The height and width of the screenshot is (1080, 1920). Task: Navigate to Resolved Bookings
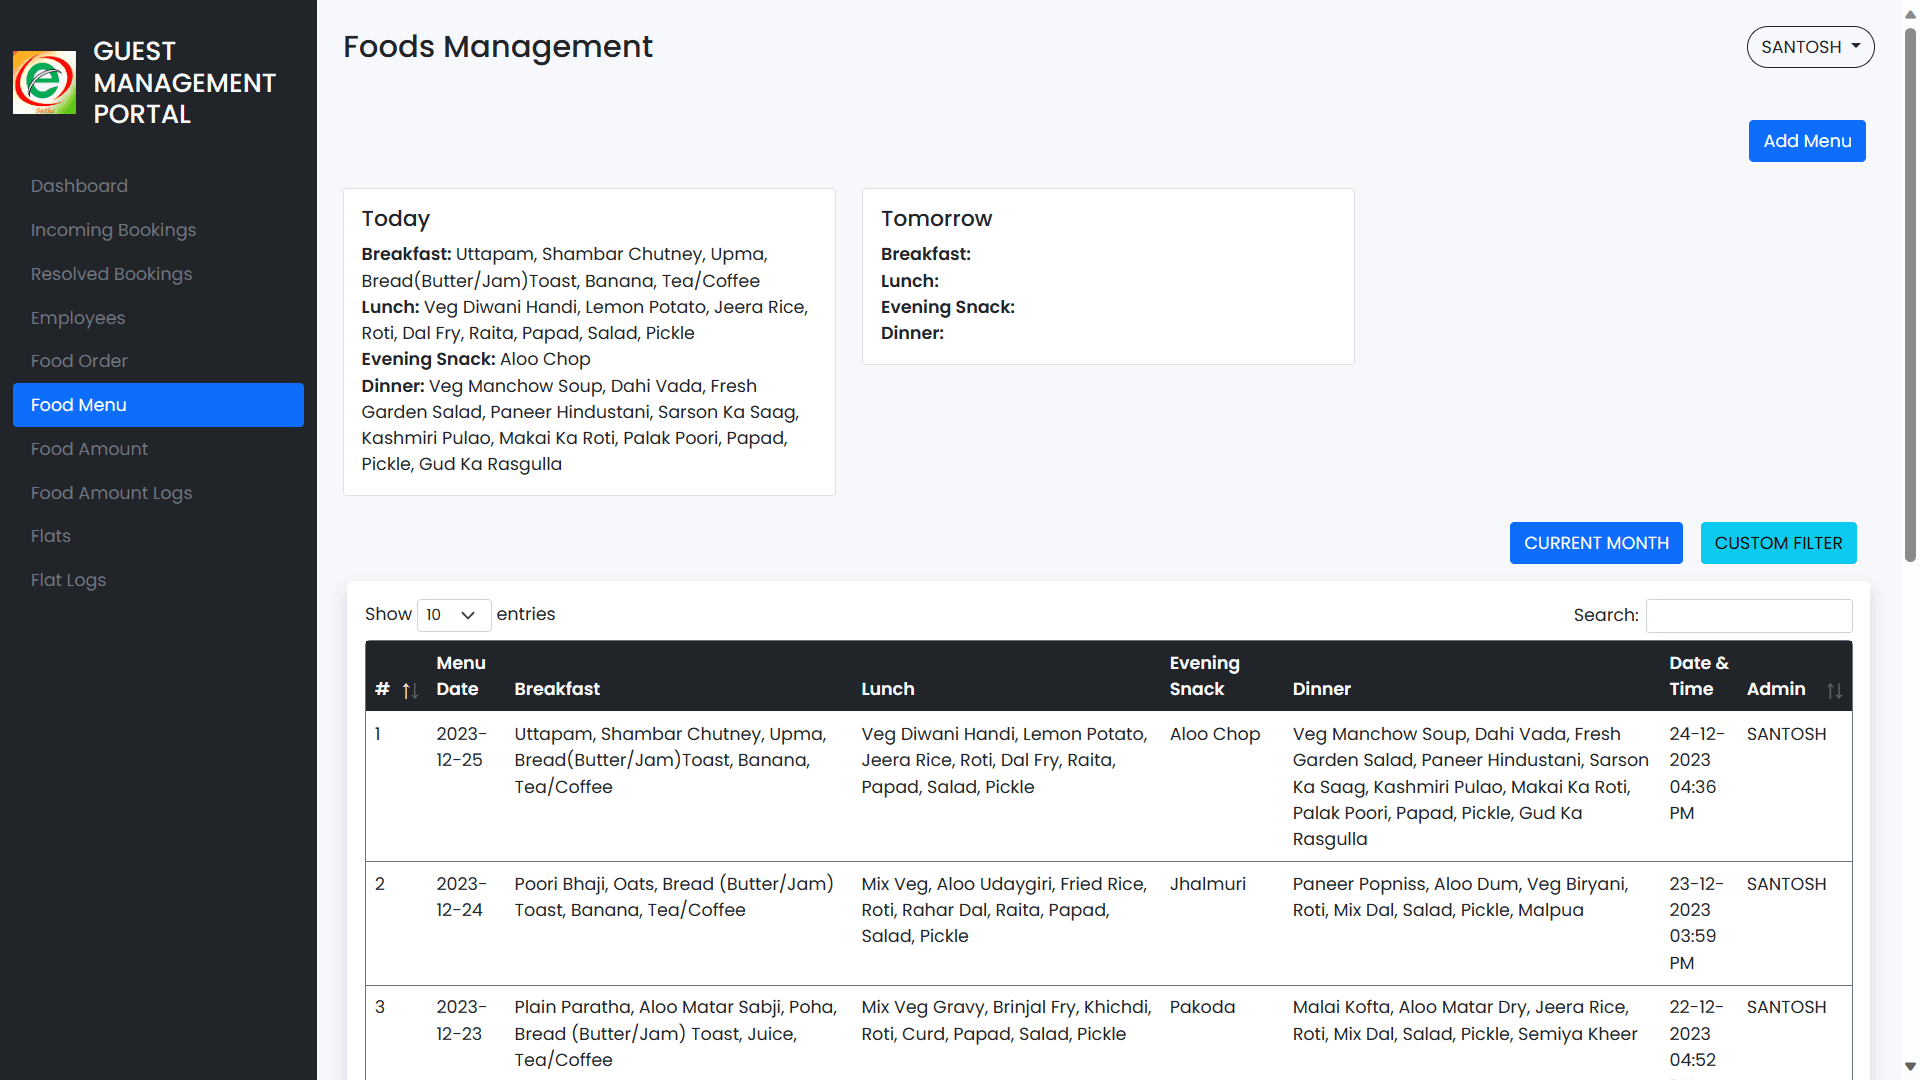pyautogui.click(x=111, y=274)
